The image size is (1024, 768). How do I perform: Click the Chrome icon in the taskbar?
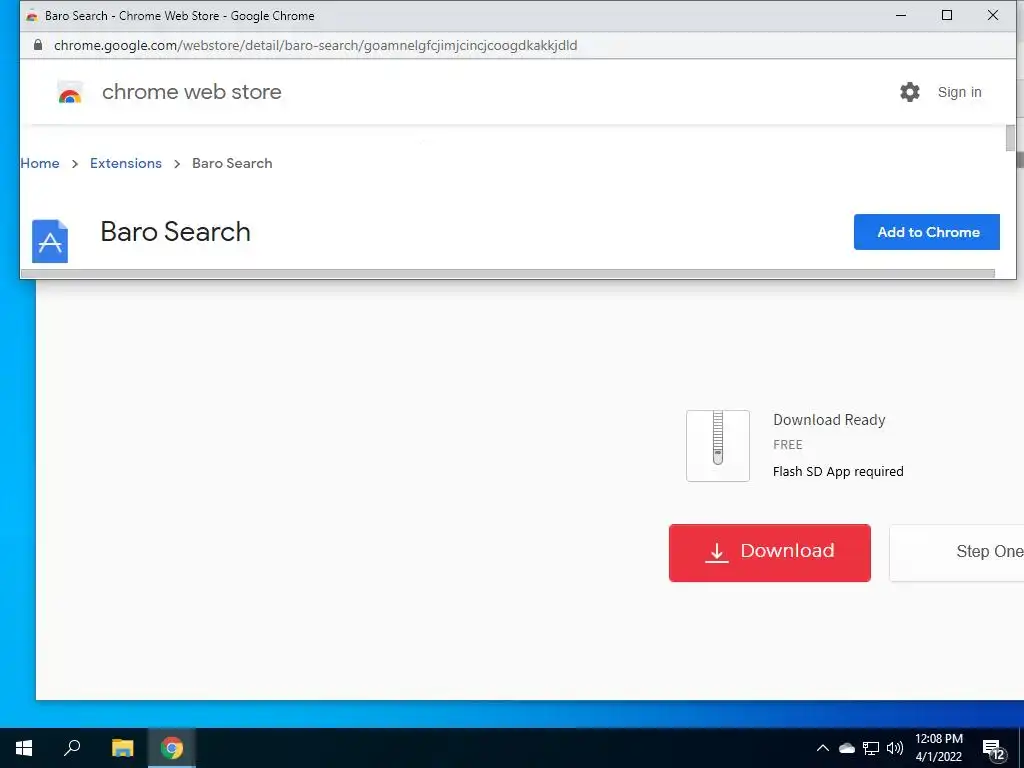point(172,748)
